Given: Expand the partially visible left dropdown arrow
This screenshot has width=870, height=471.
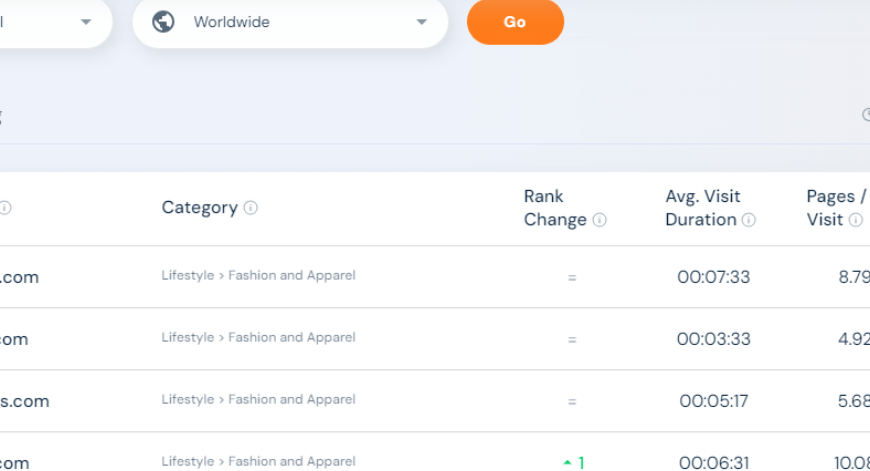Looking at the screenshot, I should (85, 22).
